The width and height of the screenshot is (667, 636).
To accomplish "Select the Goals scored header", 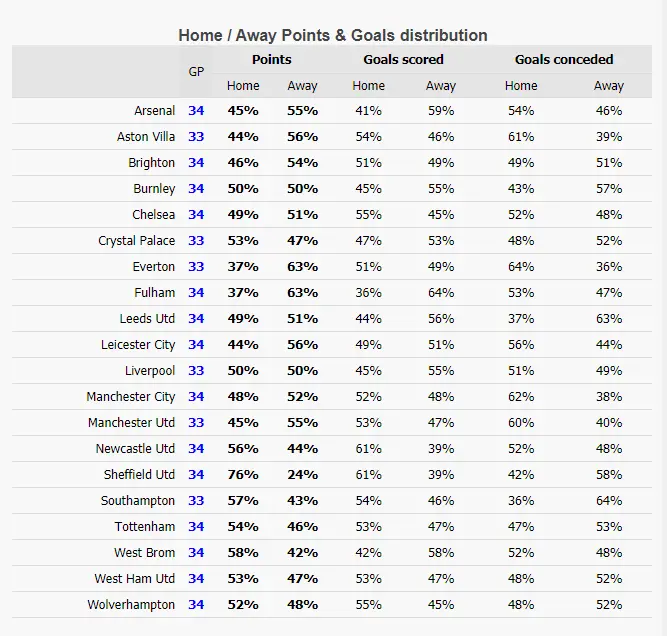I will 403,60.
